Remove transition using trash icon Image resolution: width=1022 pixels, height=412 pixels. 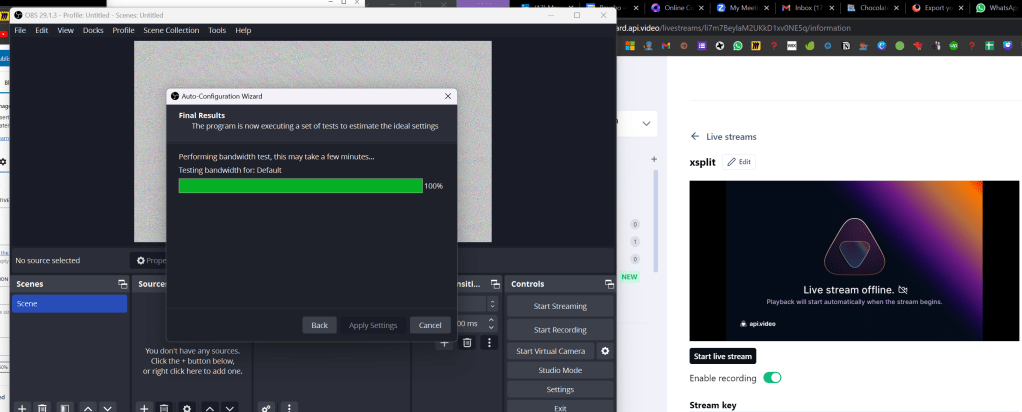pos(467,342)
